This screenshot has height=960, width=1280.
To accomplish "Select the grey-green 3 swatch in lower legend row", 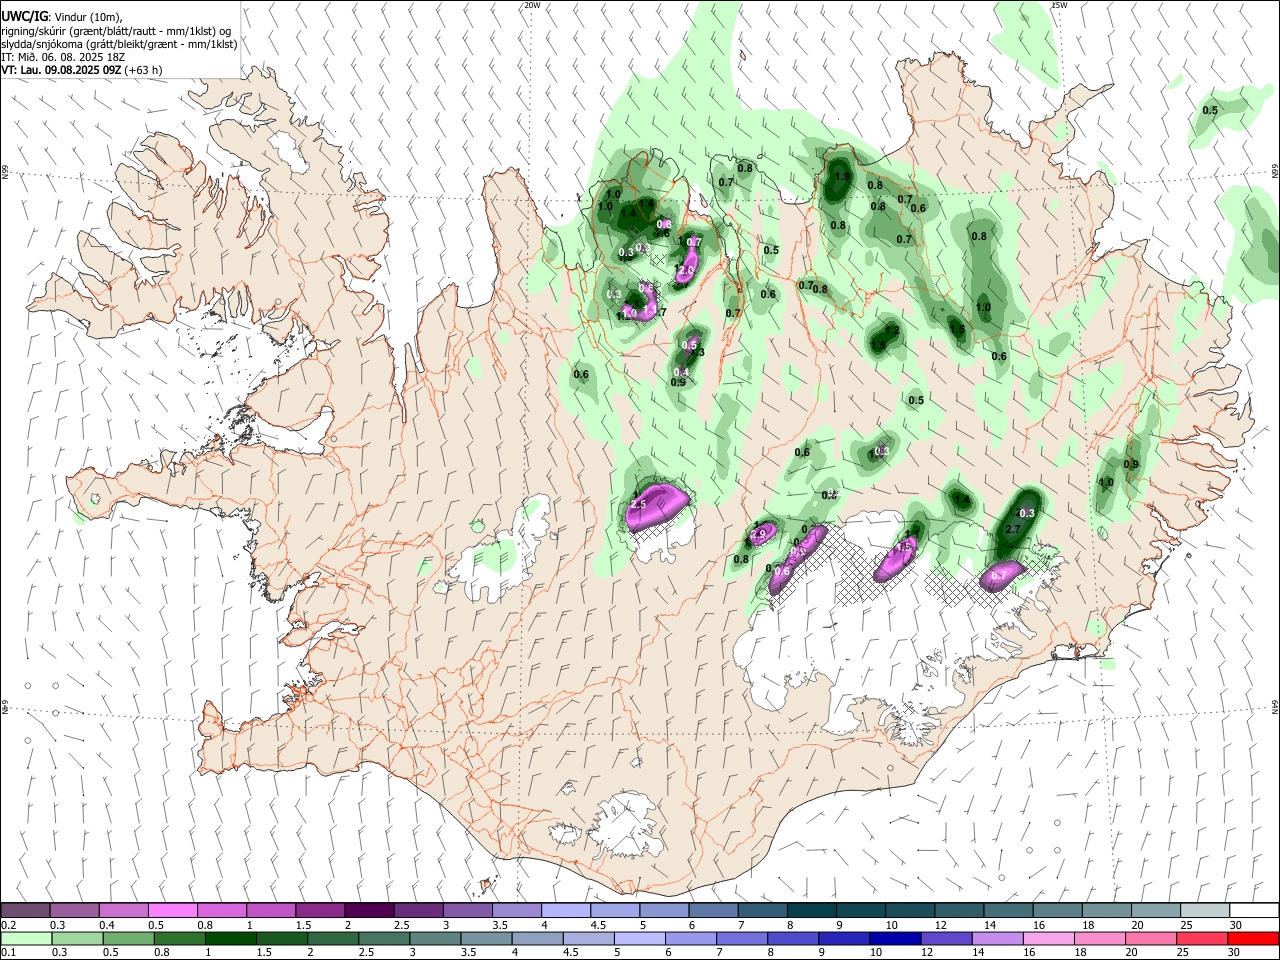I will pos(435,938).
